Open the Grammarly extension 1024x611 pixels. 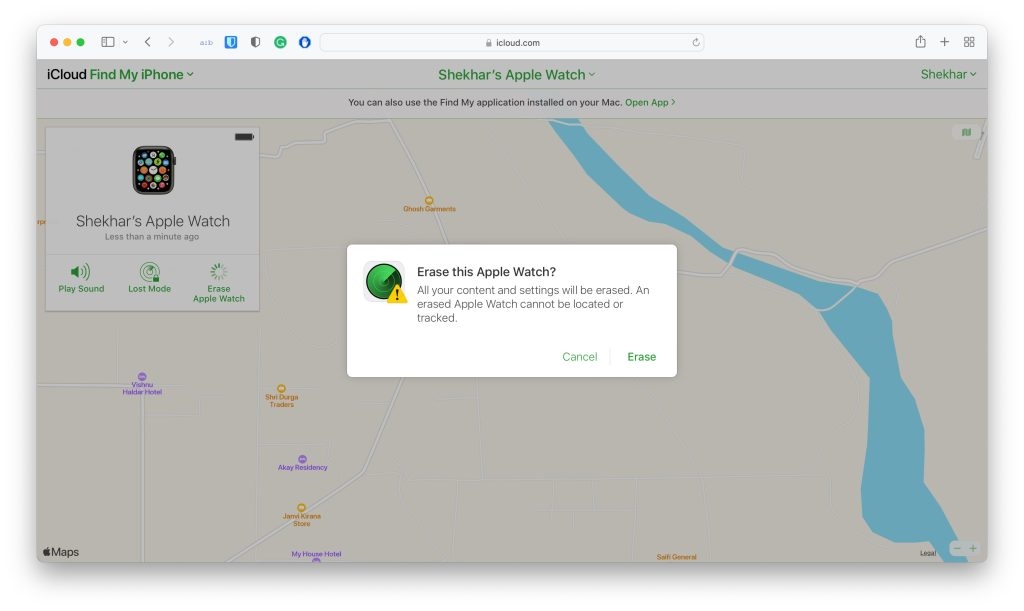(x=280, y=42)
